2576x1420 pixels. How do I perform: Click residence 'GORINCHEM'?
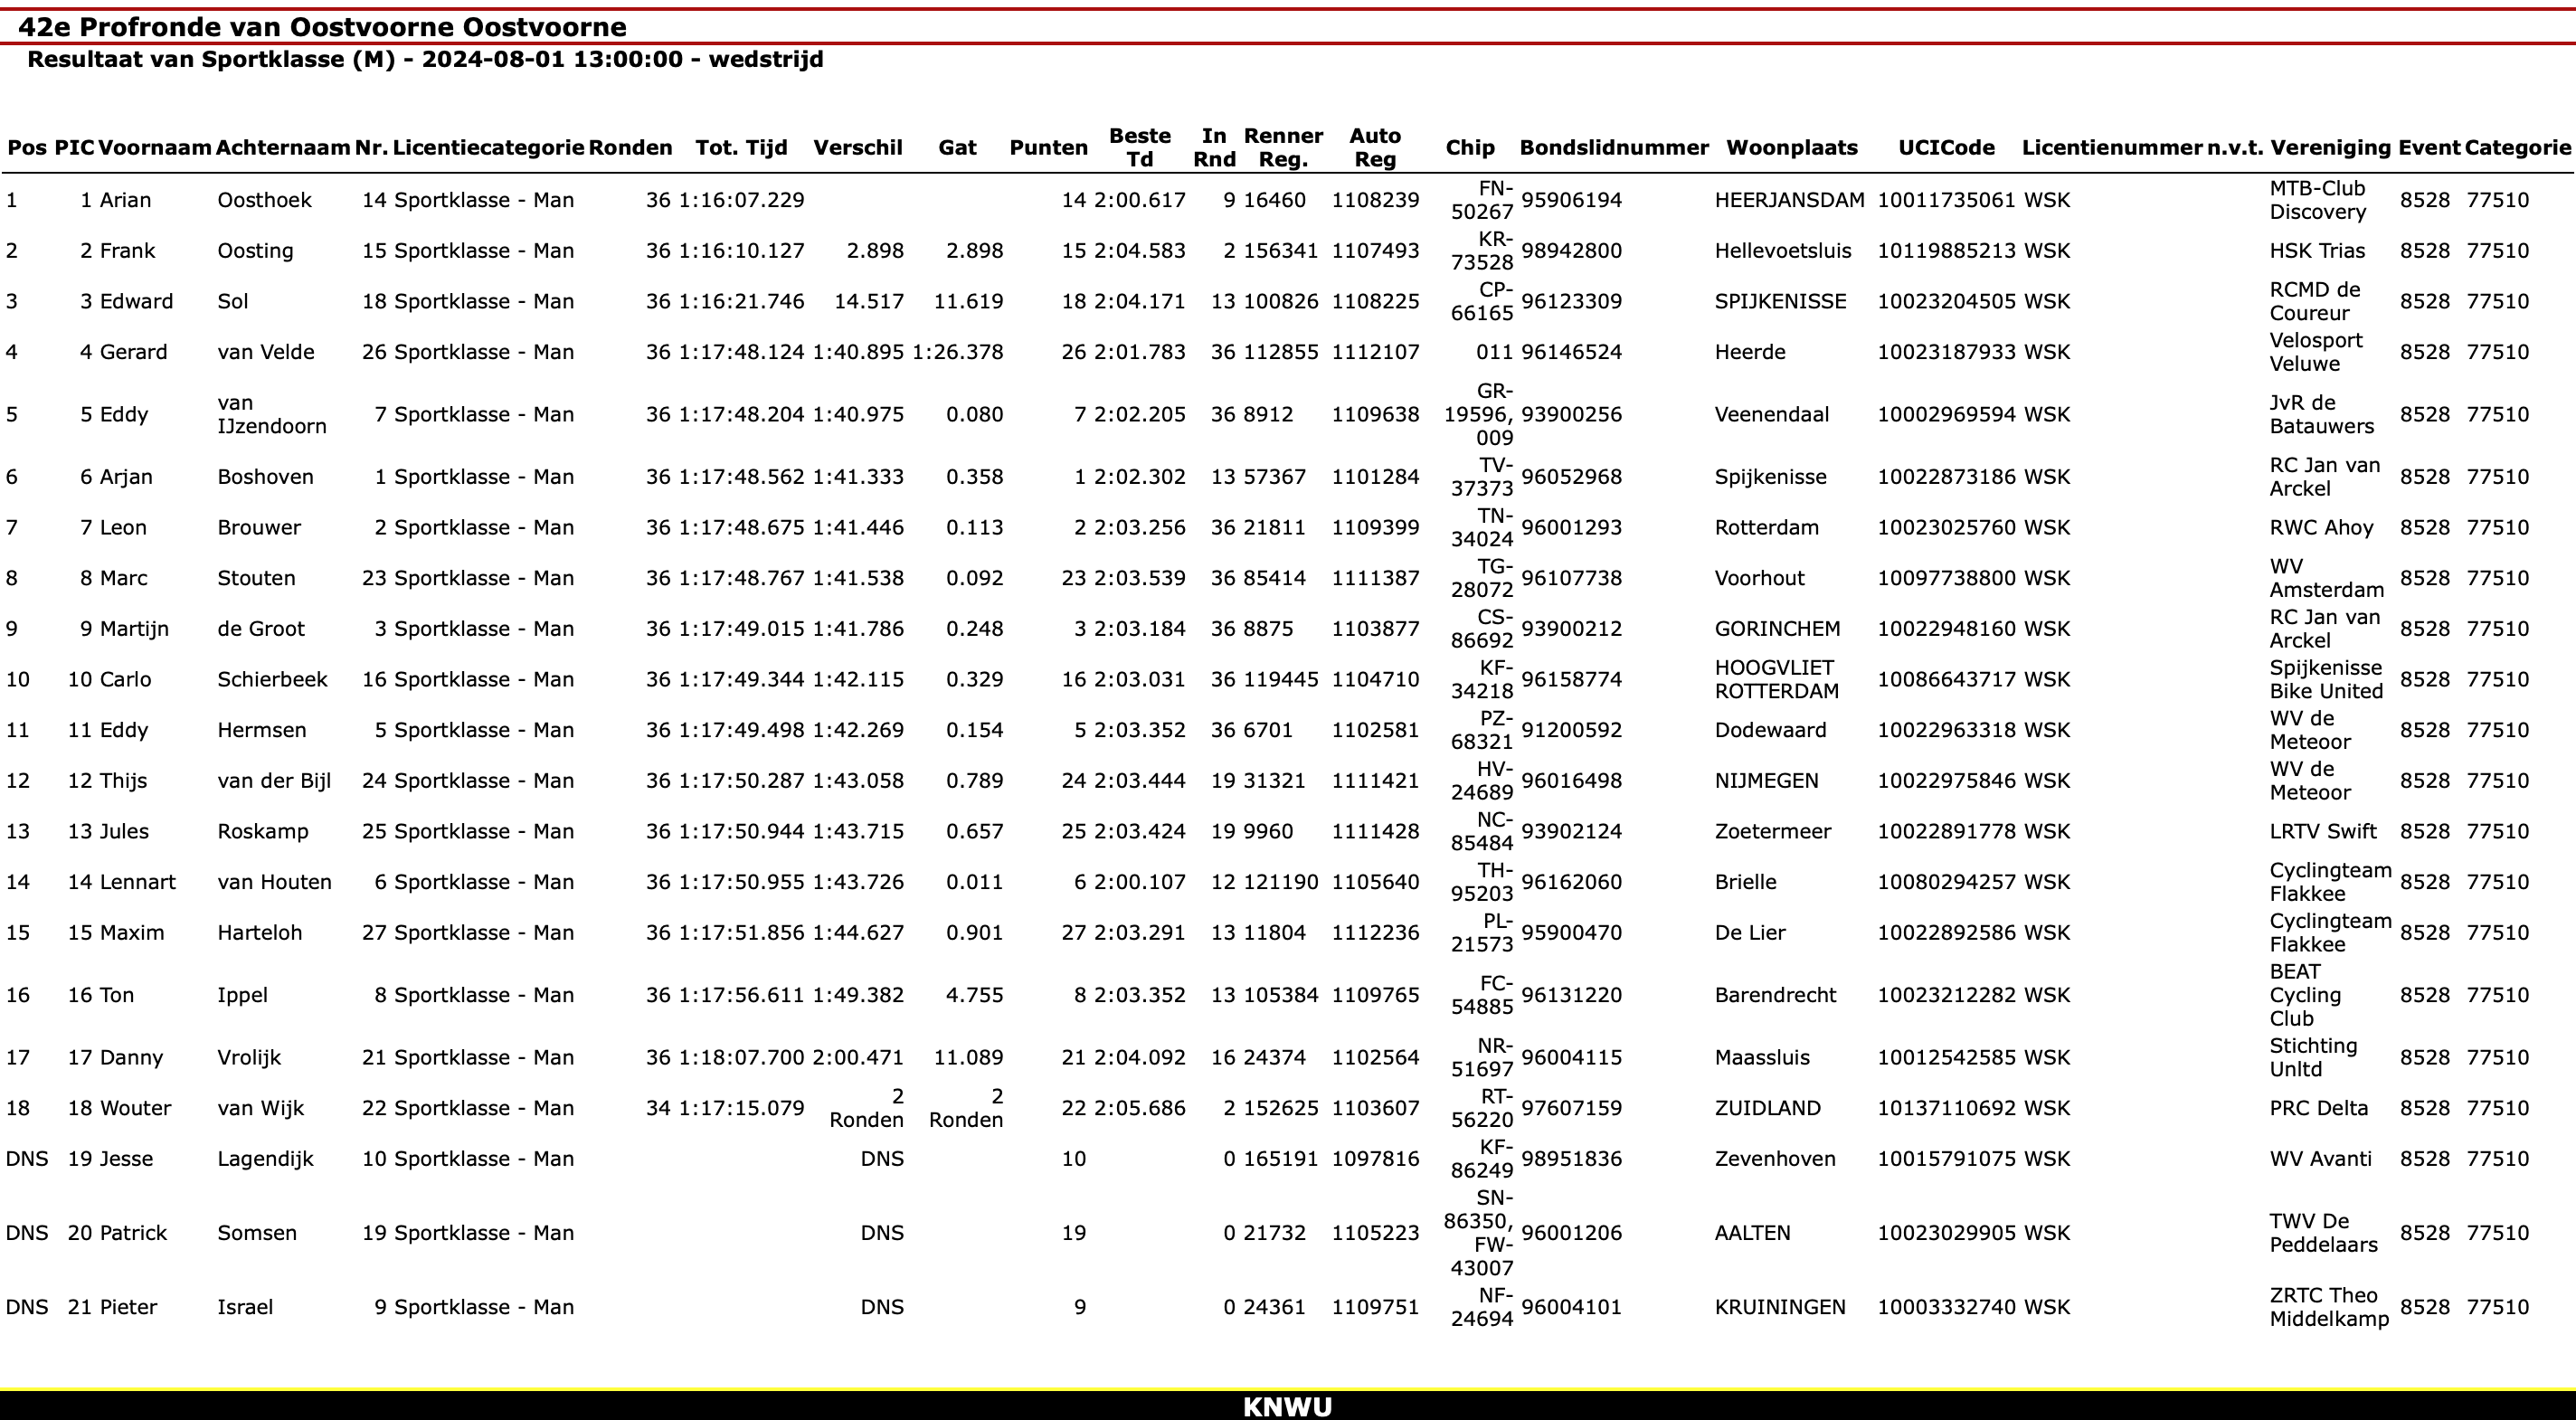coord(1777,629)
